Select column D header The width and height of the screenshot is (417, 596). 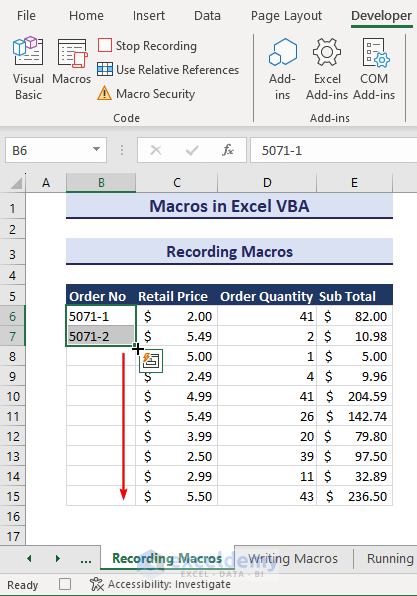click(267, 183)
